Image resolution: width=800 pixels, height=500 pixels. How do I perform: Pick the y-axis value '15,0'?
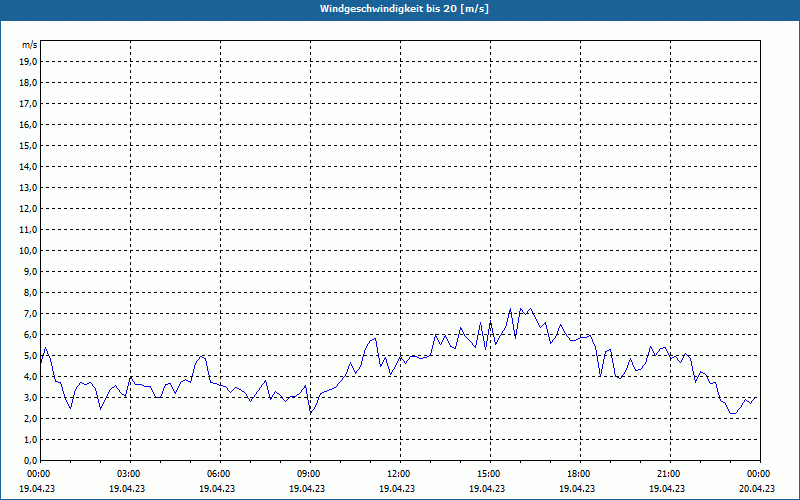(x=28, y=145)
